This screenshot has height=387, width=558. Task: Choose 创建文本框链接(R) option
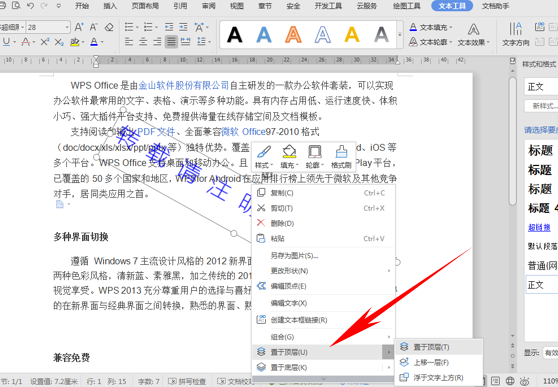pos(323,320)
